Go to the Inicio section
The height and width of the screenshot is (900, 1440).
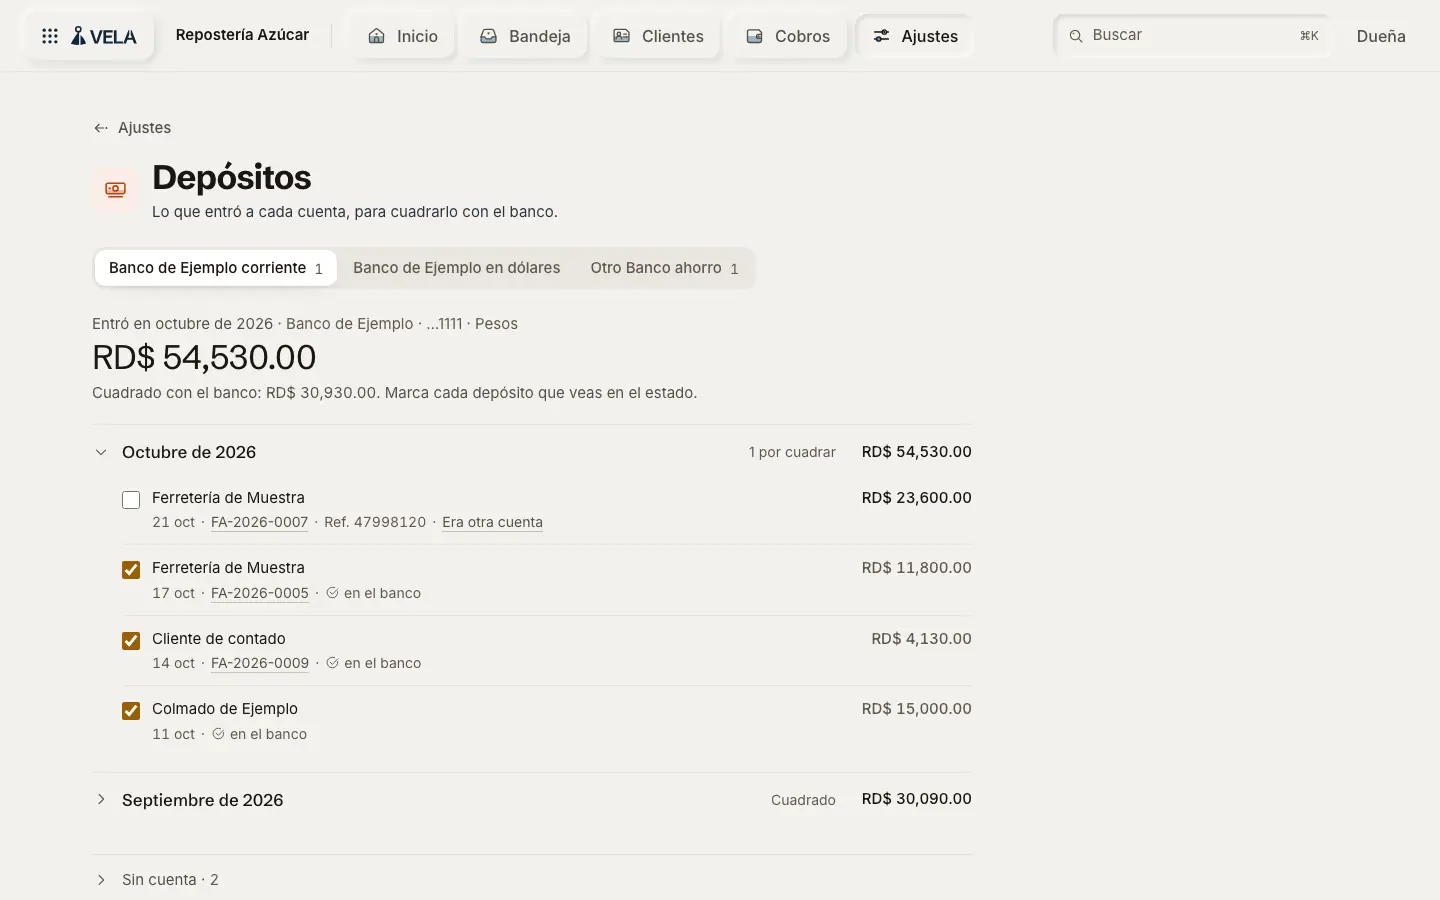pyautogui.click(x=403, y=36)
